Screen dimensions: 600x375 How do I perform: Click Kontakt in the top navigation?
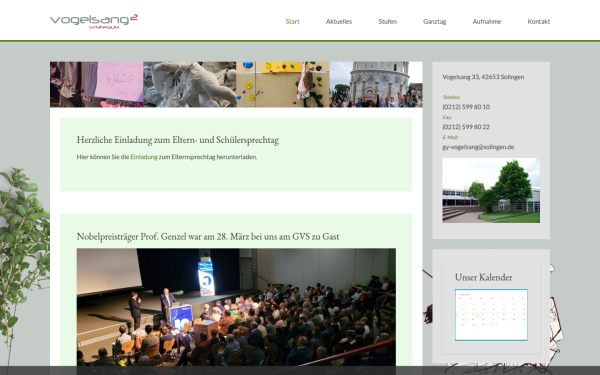(x=538, y=22)
